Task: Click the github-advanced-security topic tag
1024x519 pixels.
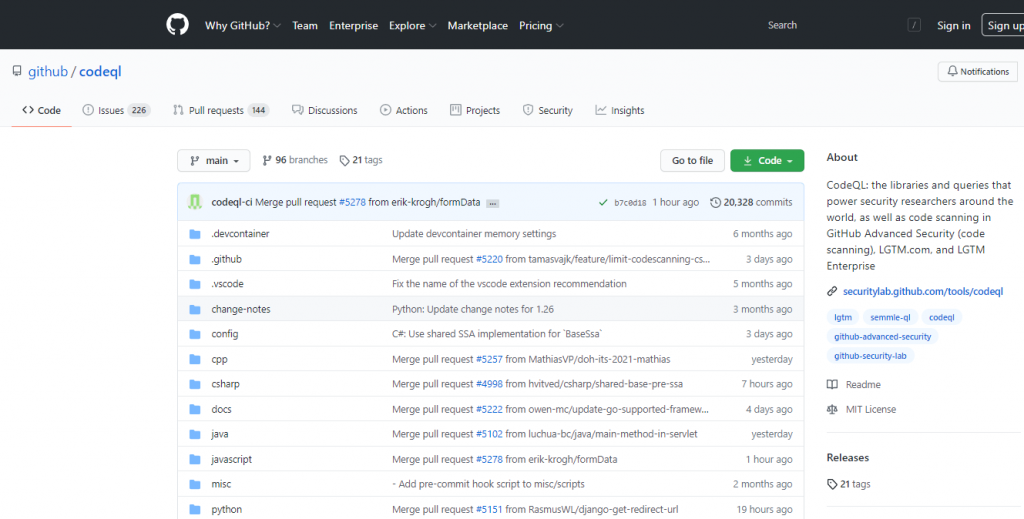Action: [882, 337]
